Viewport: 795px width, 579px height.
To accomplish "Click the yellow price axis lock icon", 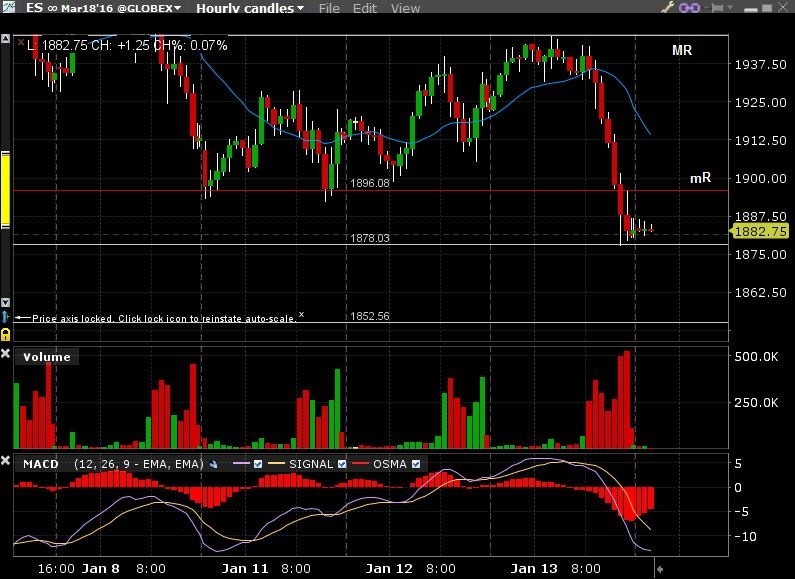I will coord(5,332).
